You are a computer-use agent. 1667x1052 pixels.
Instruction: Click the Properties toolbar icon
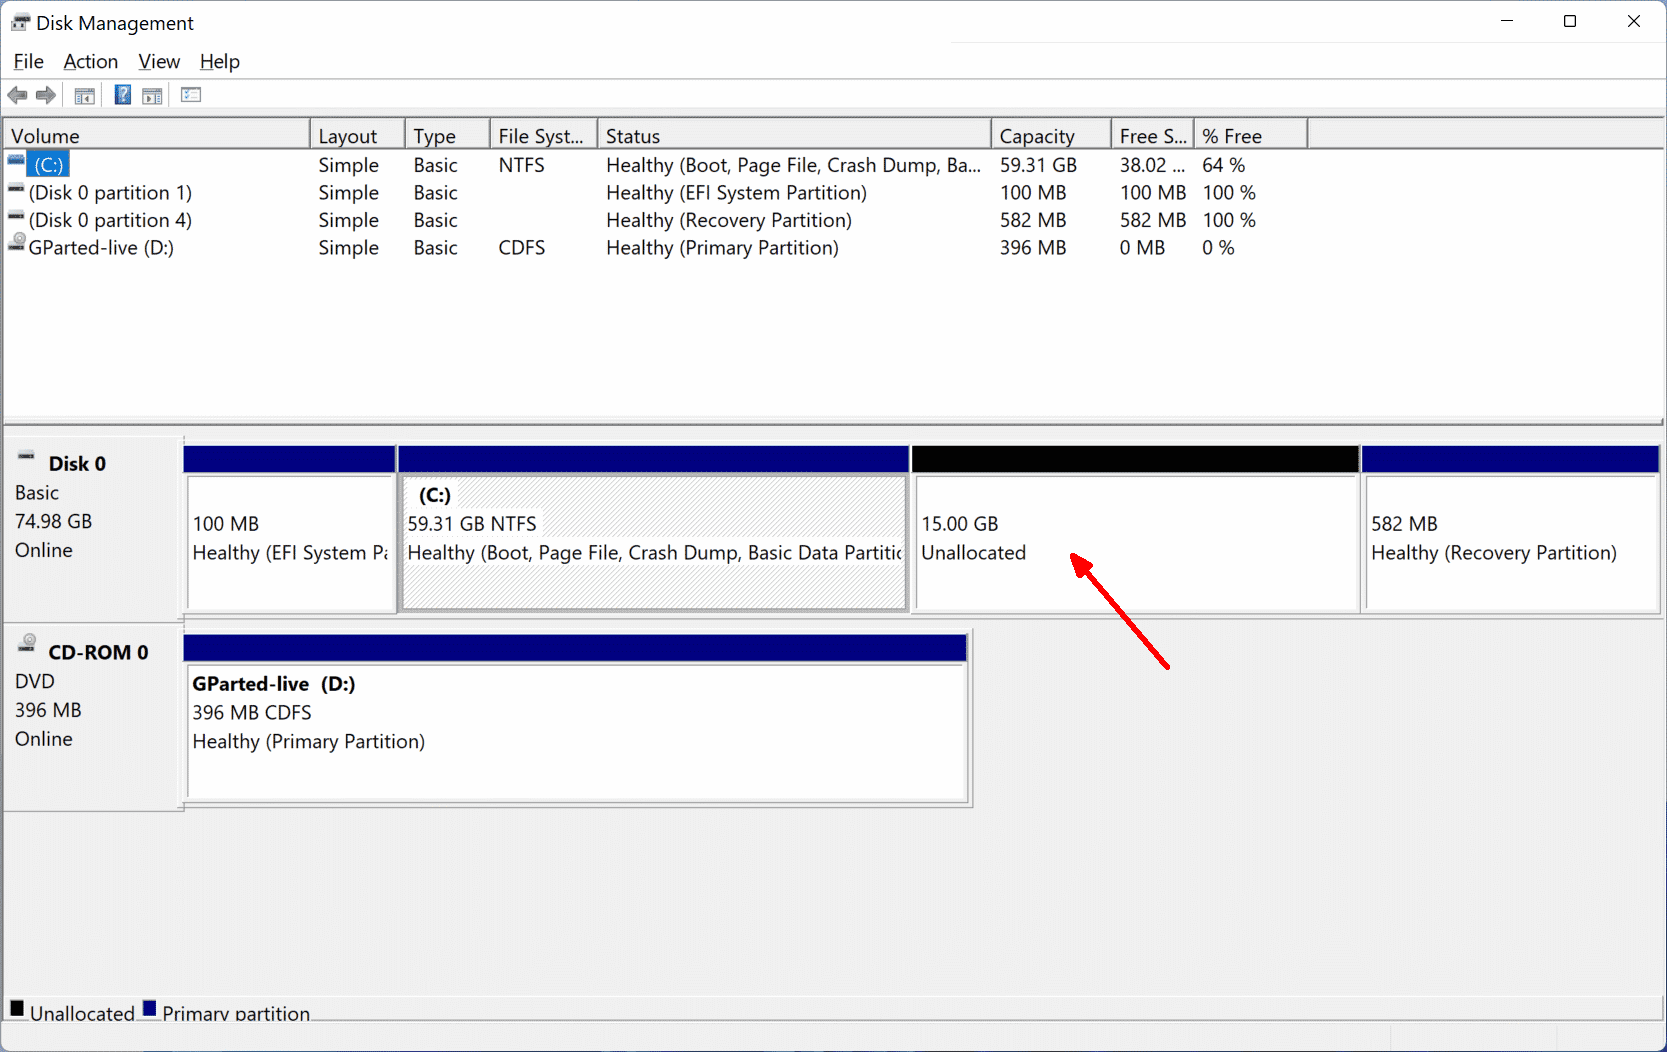(x=190, y=95)
